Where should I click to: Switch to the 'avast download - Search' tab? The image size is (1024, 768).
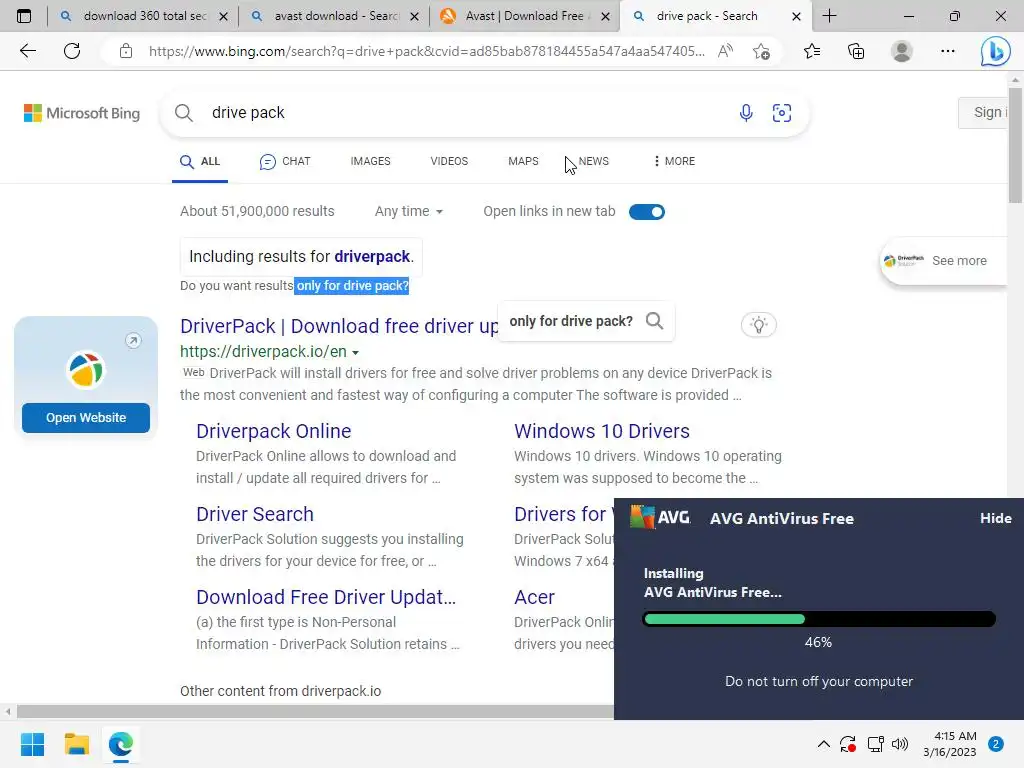(335, 16)
